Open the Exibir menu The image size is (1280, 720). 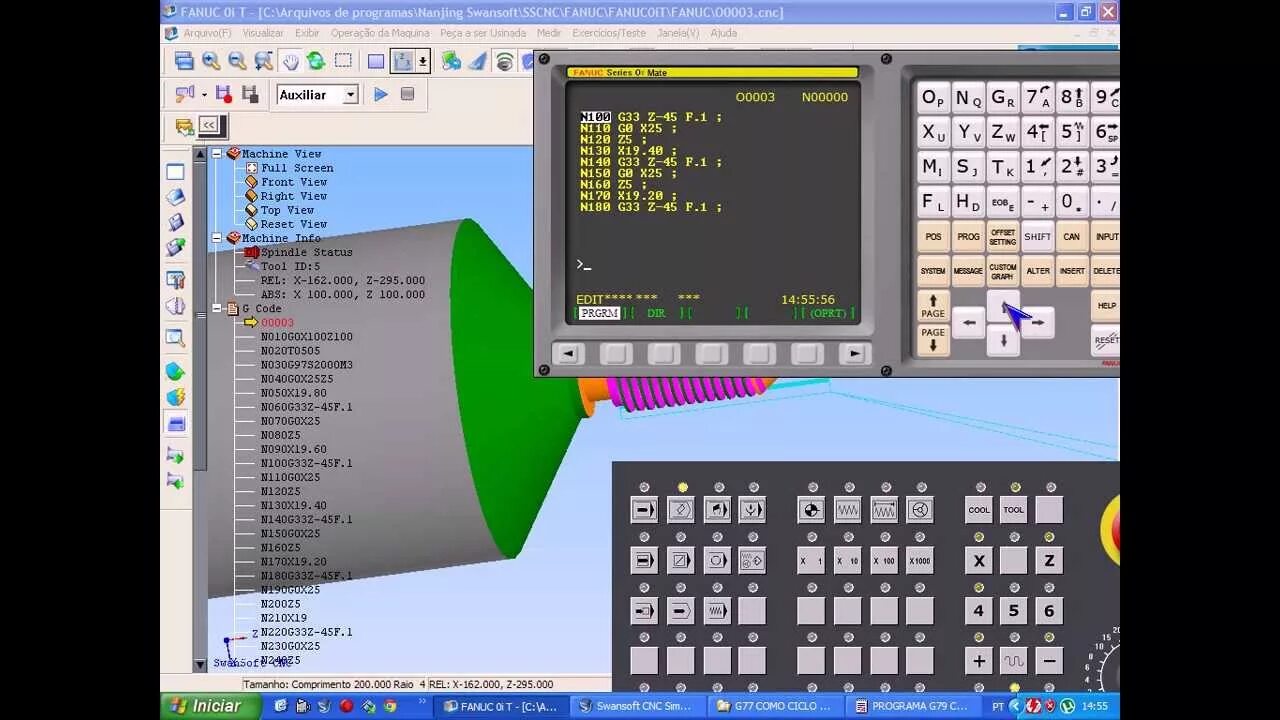[307, 33]
